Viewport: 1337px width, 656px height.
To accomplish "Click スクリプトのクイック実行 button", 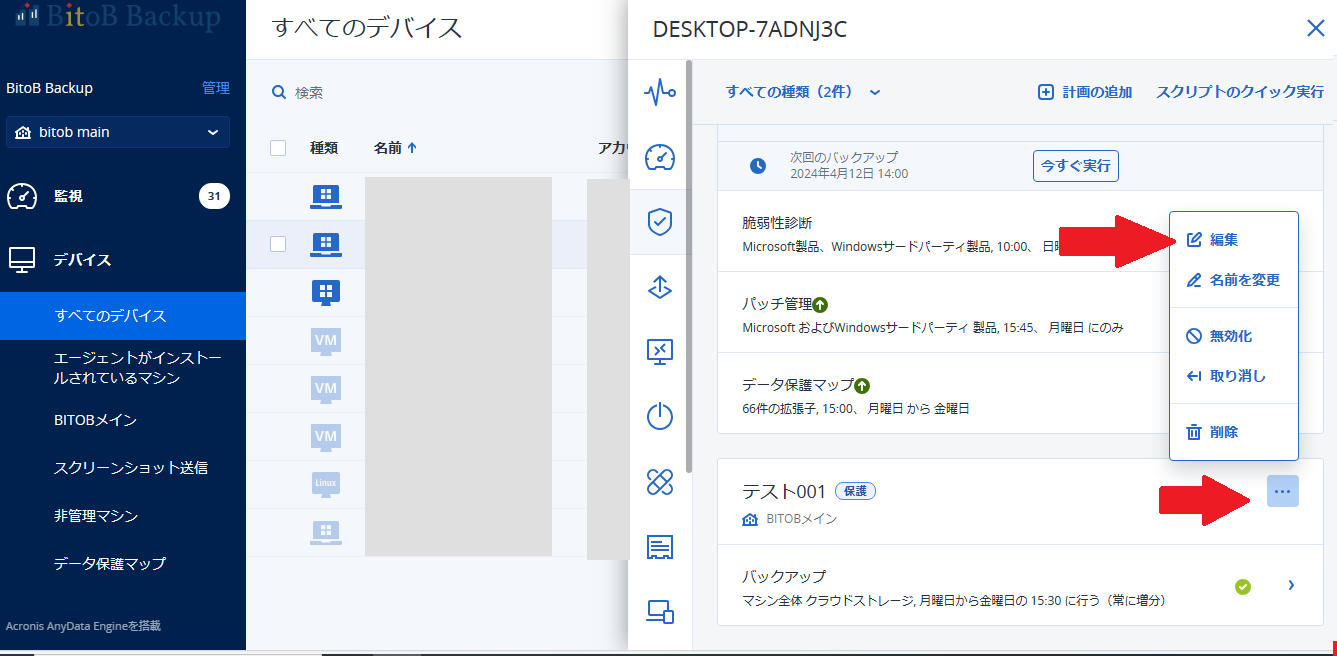I will click(x=1240, y=92).
